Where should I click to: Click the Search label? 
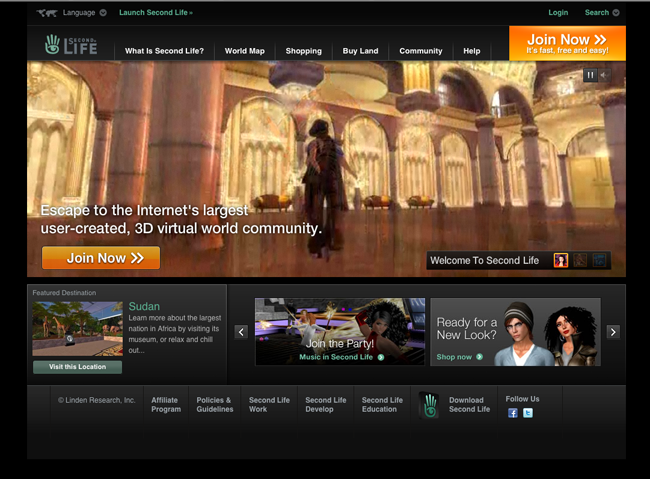pyautogui.click(x=597, y=13)
